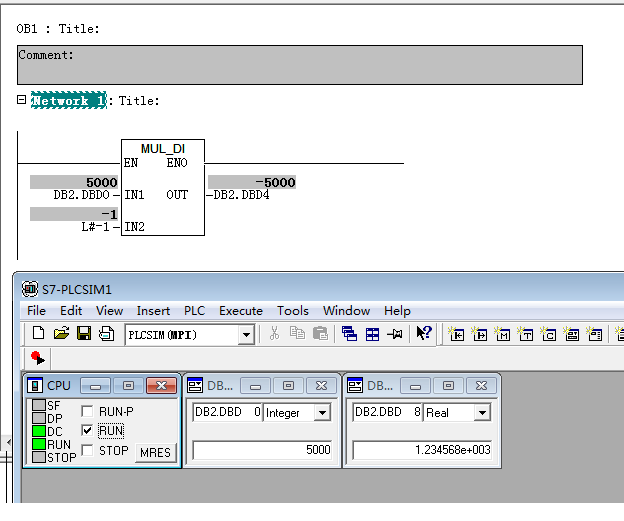Uncheck the RUN checkbox in CPU panel
This screenshot has height=521, width=624.
pos(87,430)
